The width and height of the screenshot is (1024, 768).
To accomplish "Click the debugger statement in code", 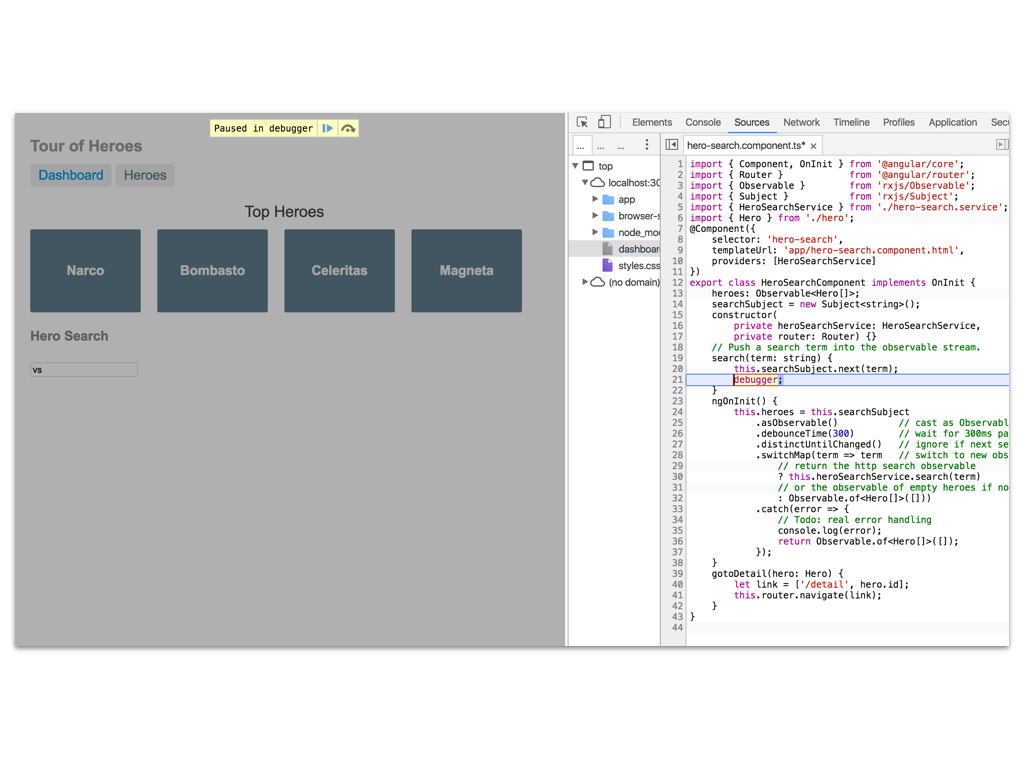I will tap(756, 379).
